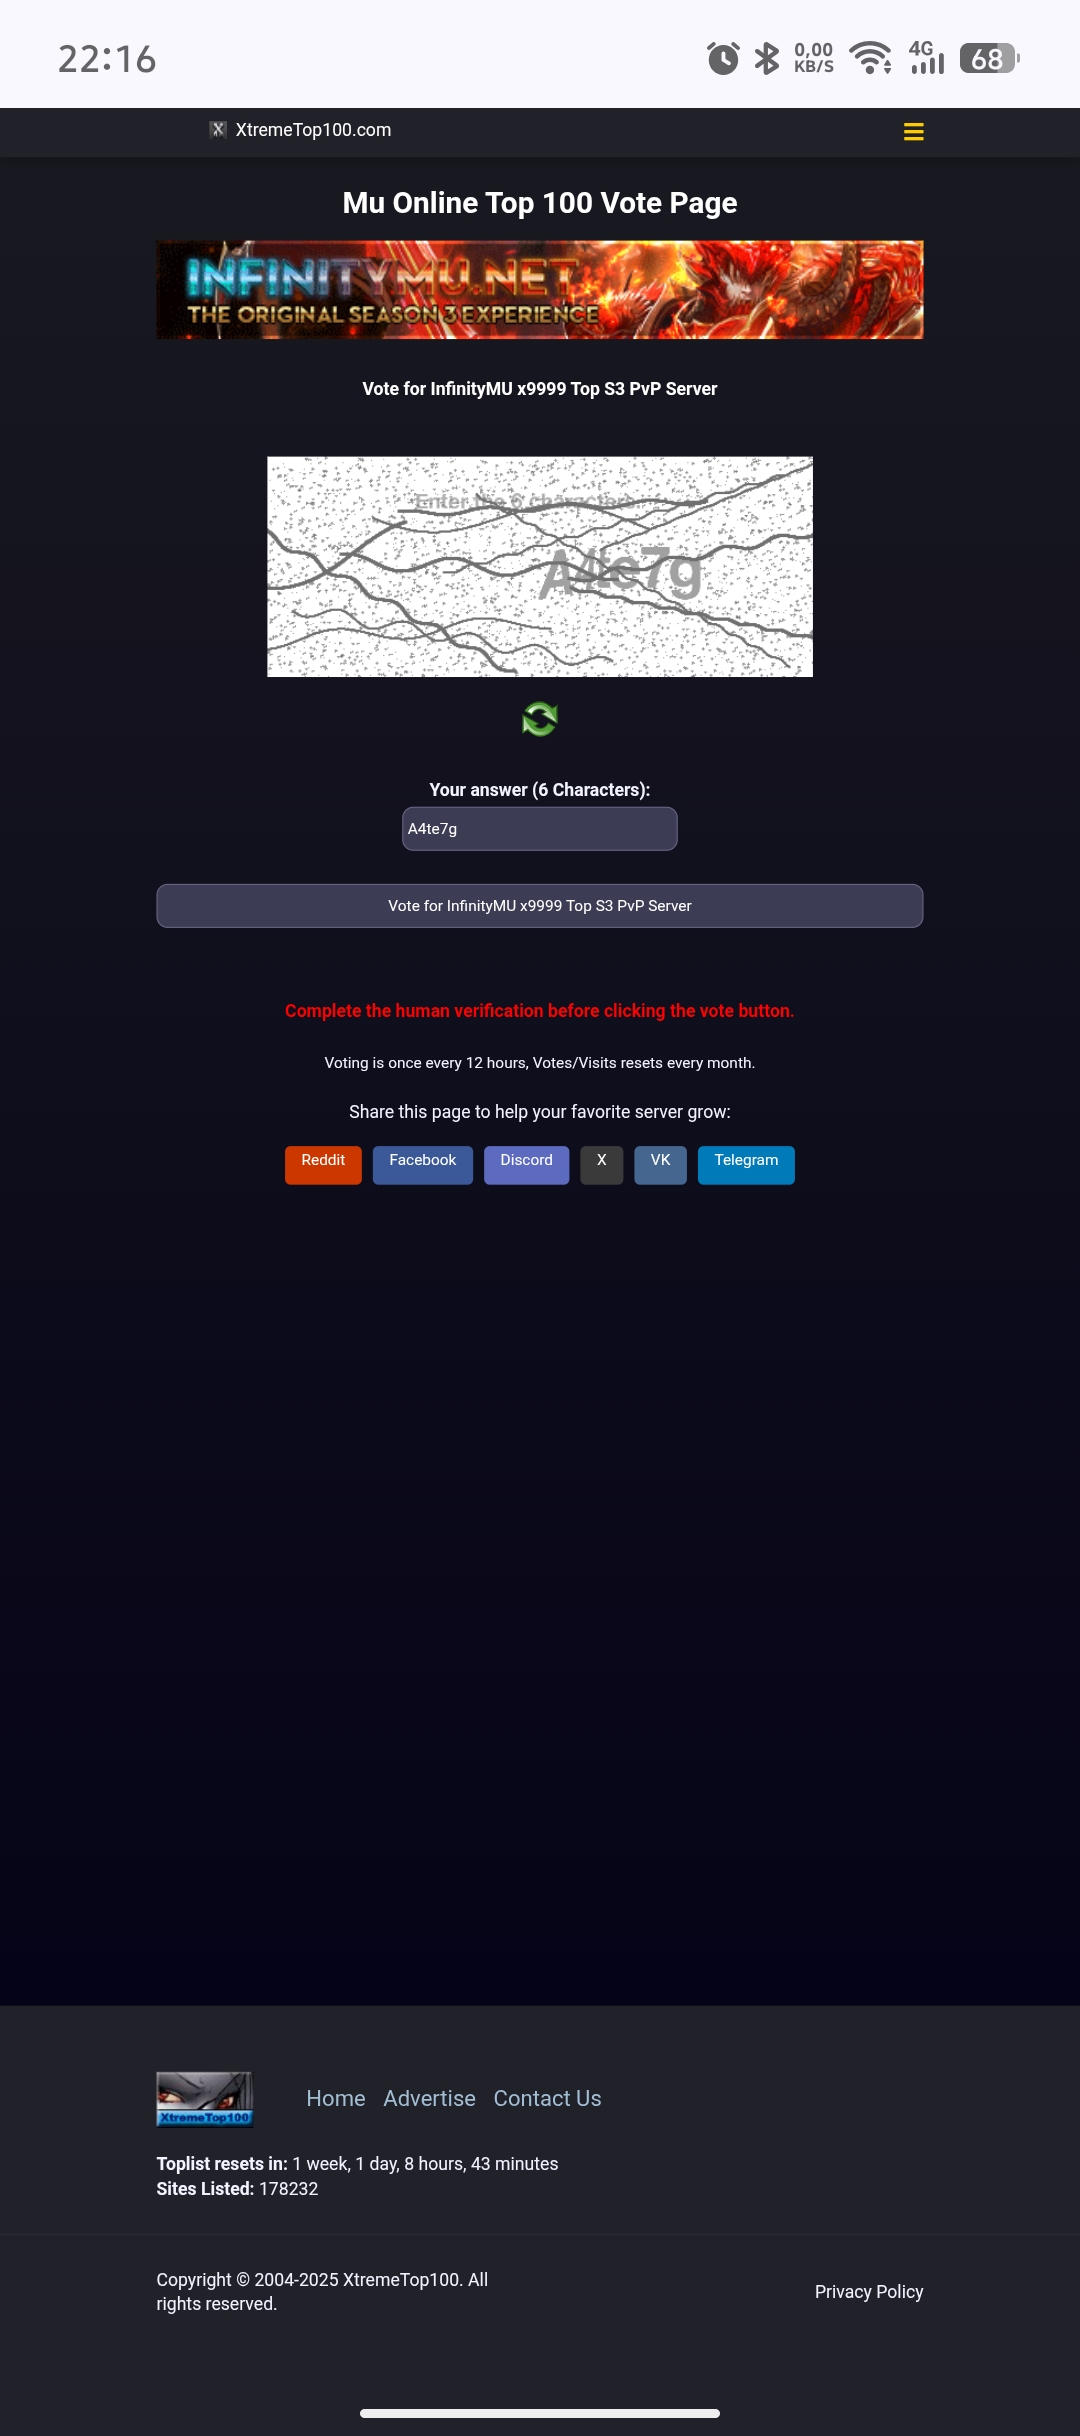
Task: Focus the captcha answer input field
Action: point(540,829)
